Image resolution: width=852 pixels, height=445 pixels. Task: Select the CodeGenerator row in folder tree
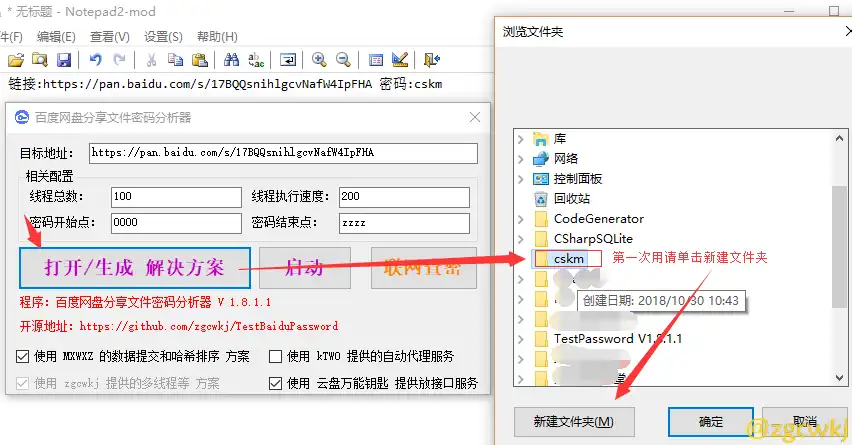pos(599,219)
